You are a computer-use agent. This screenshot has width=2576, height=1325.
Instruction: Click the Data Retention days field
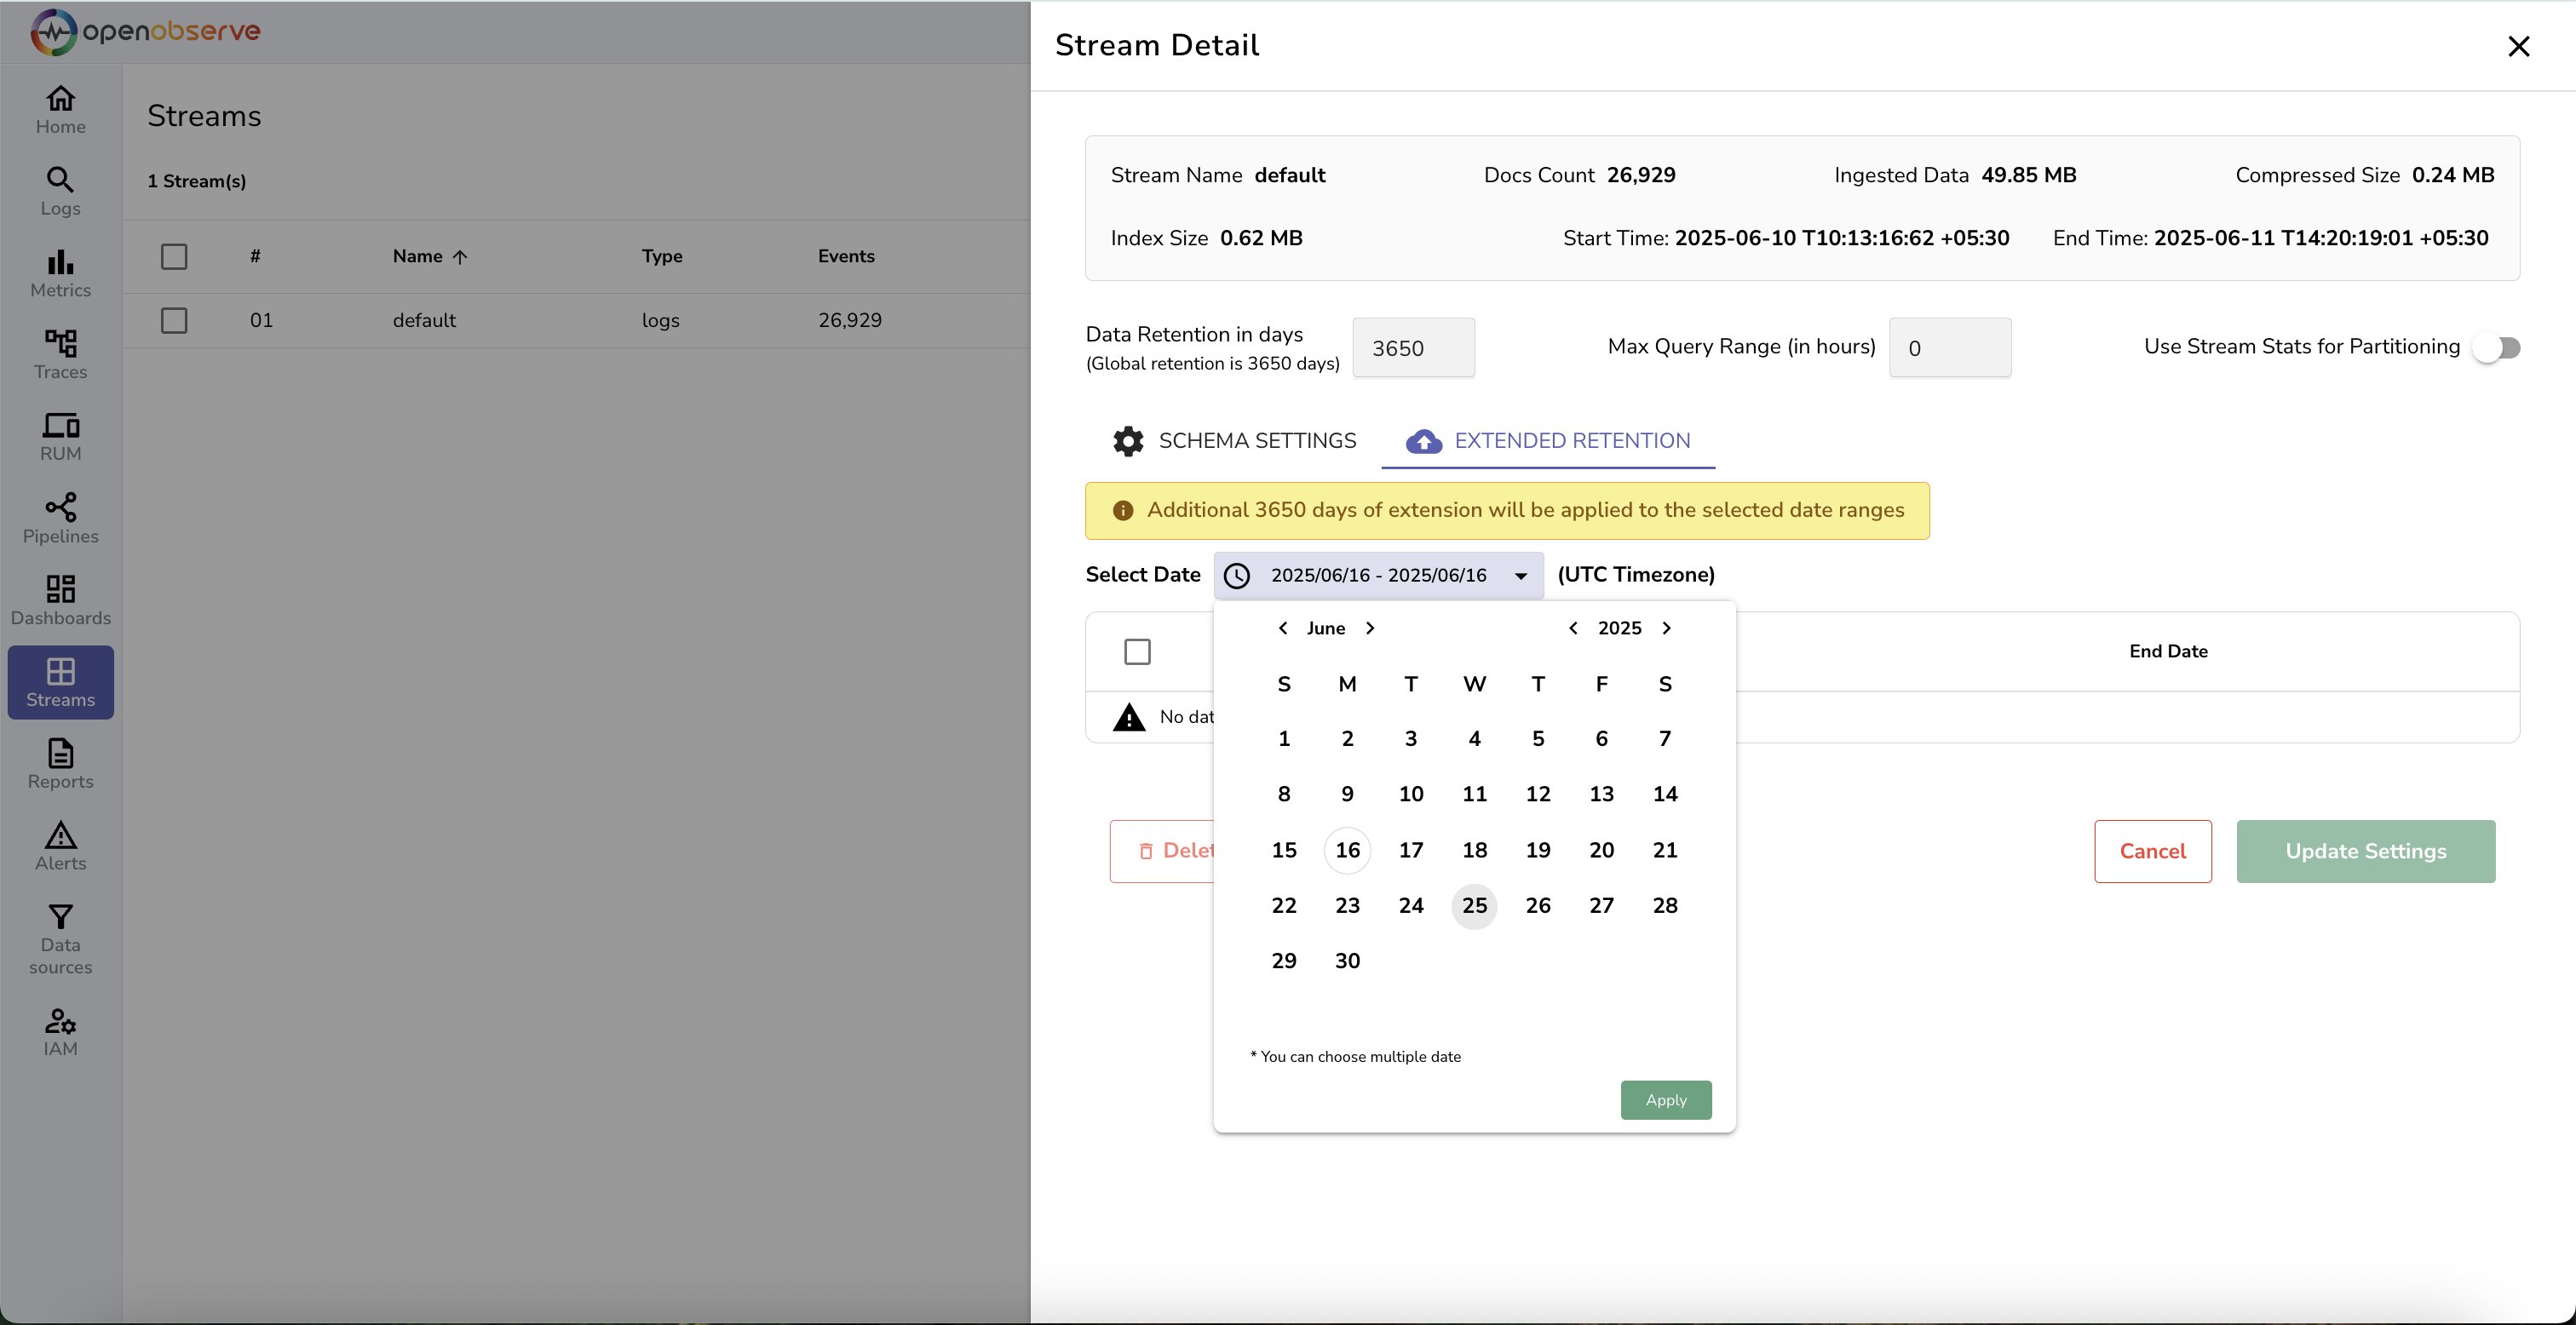tap(1412, 348)
